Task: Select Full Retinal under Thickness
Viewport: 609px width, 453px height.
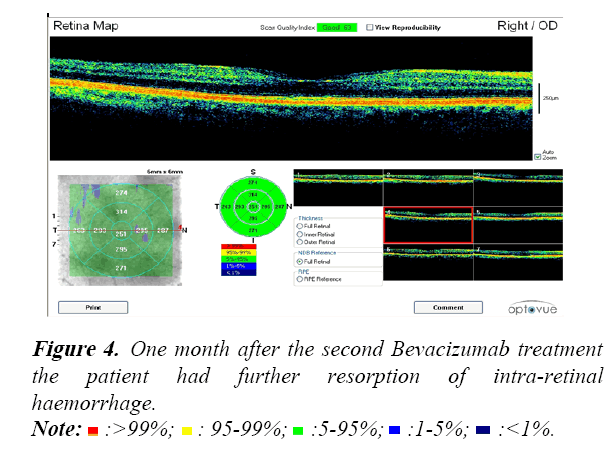Action: pyautogui.click(x=299, y=225)
